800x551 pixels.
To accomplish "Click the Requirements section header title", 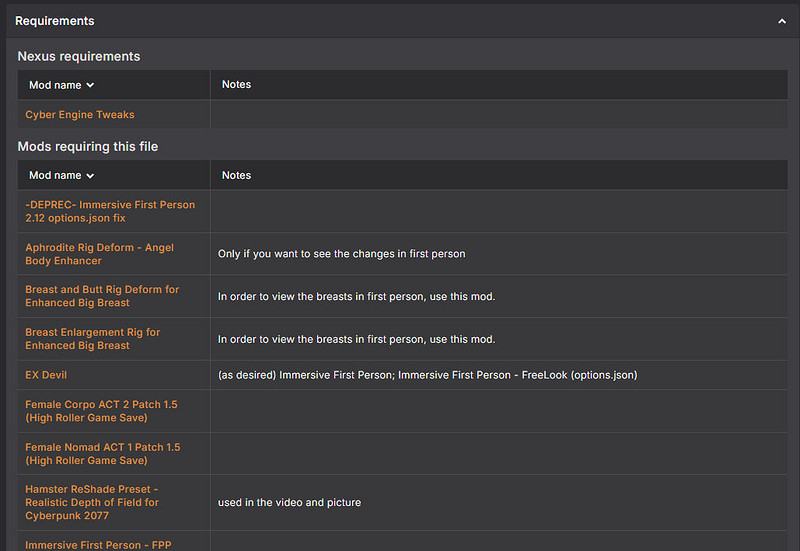I will click(55, 21).
